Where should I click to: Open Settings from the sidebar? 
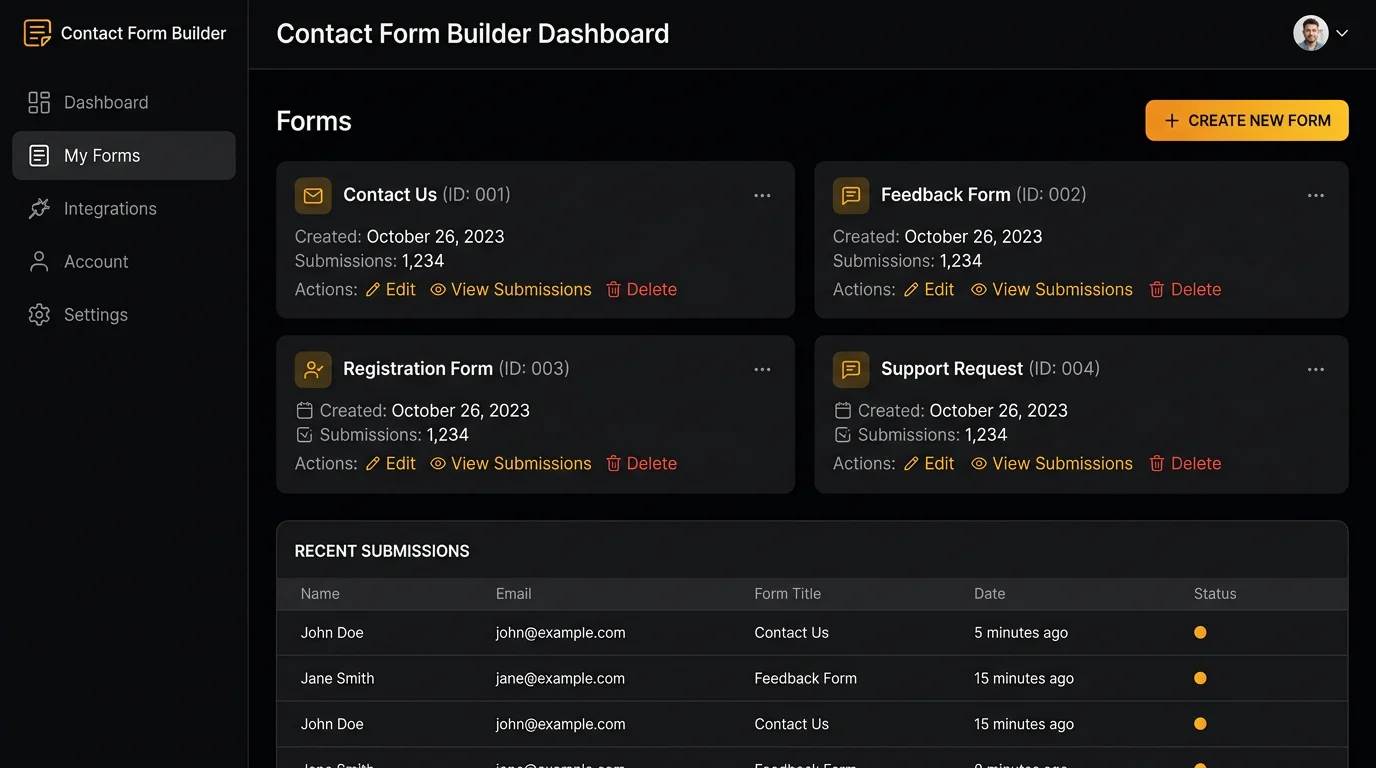coord(124,314)
